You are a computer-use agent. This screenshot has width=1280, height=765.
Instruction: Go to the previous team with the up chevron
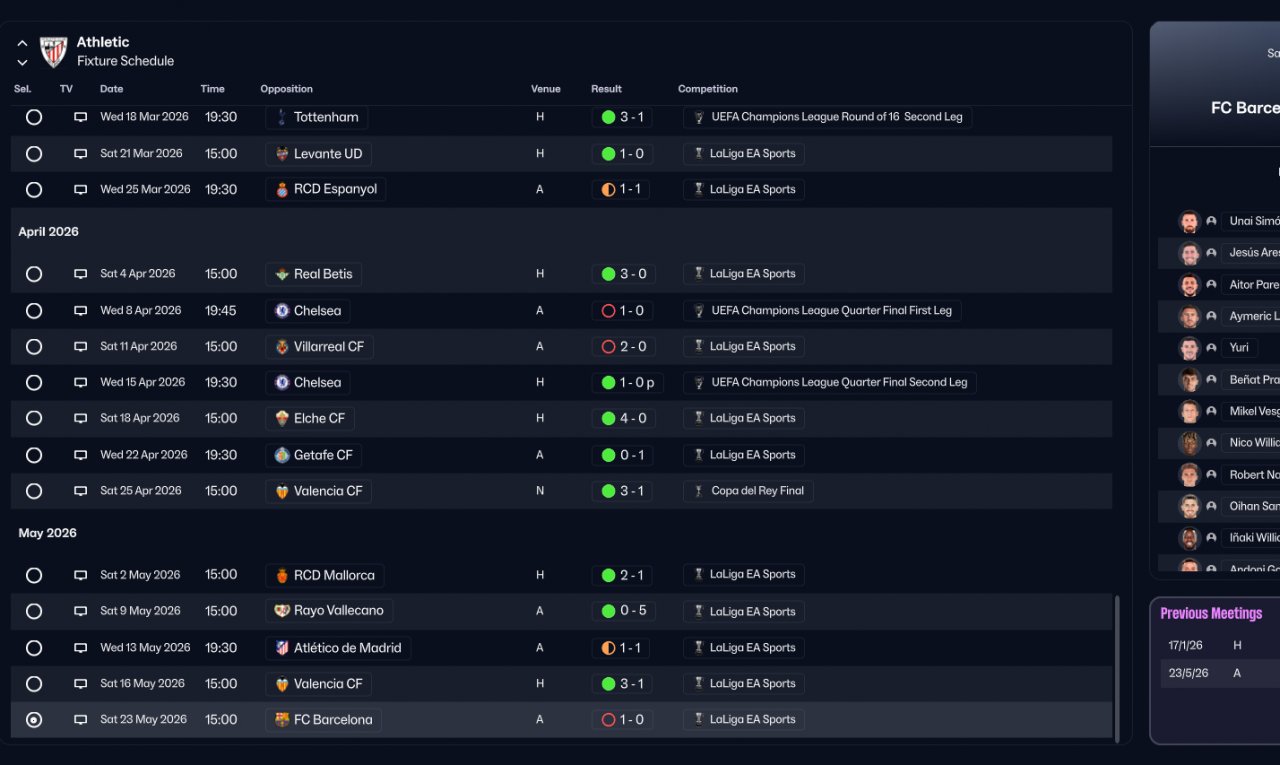point(22,43)
